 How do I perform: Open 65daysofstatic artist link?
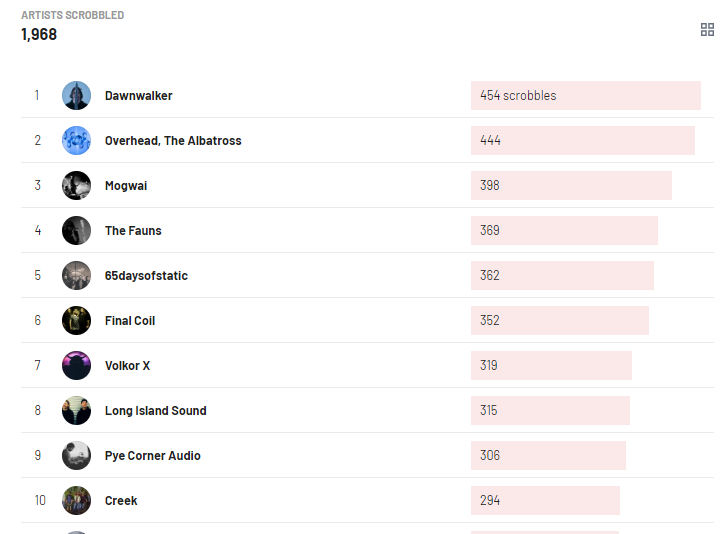(146, 276)
